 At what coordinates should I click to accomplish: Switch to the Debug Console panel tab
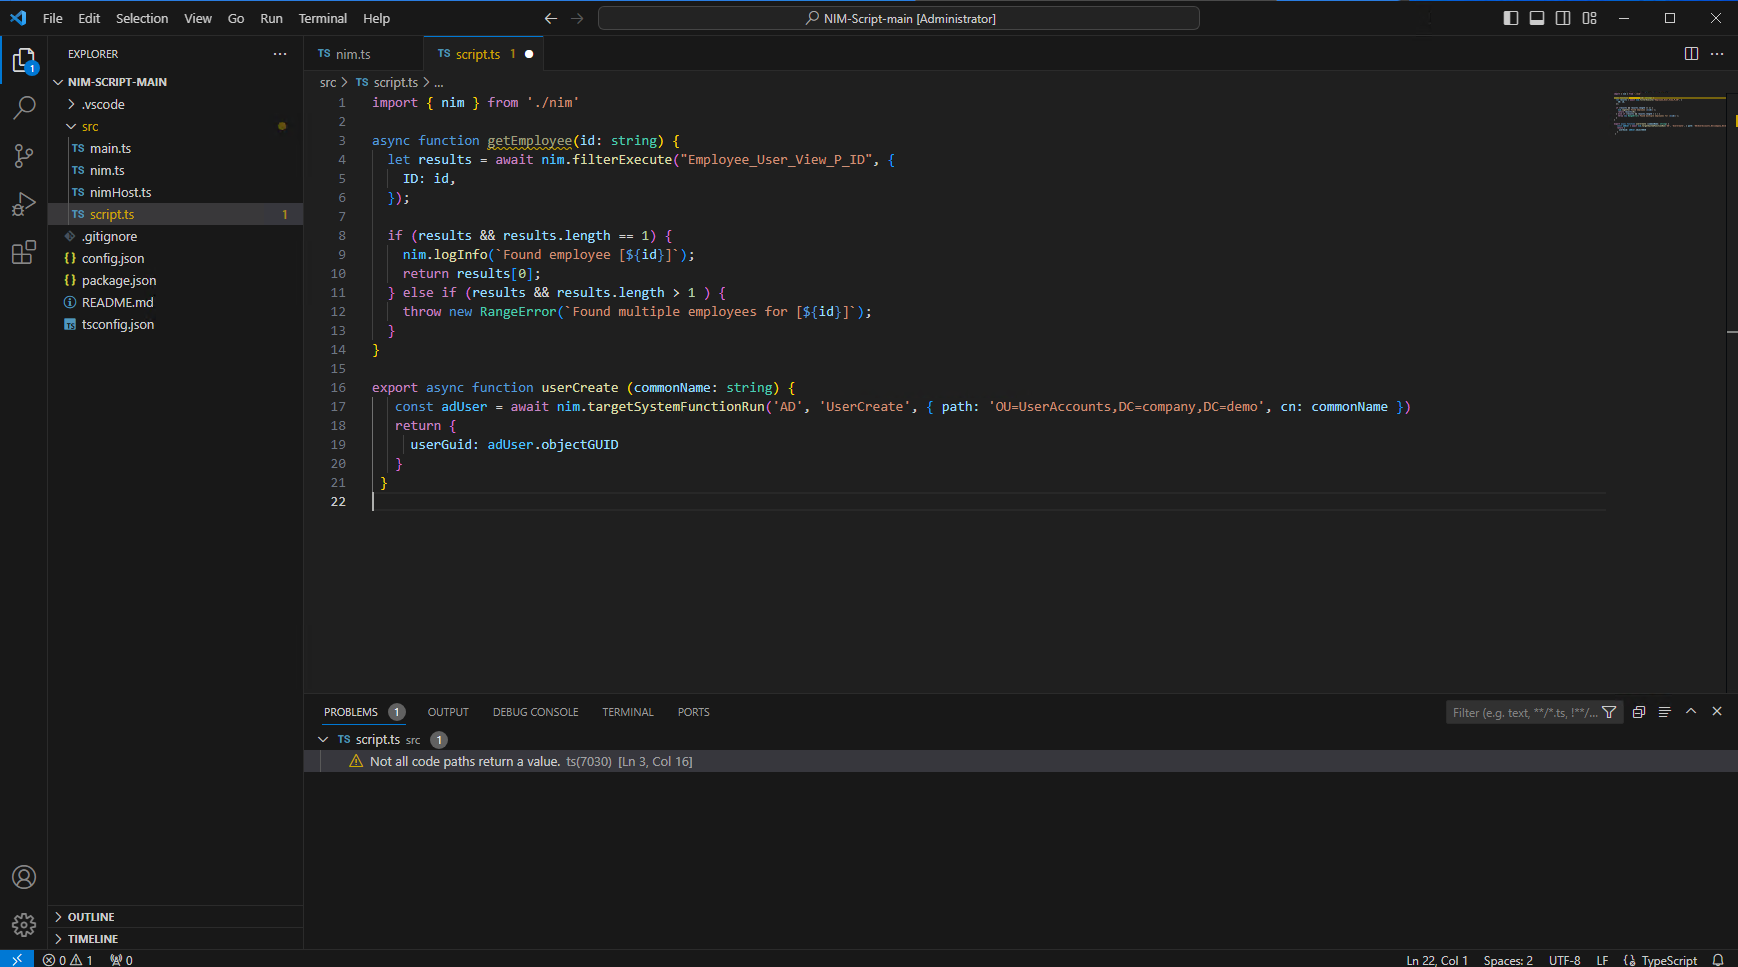(535, 712)
